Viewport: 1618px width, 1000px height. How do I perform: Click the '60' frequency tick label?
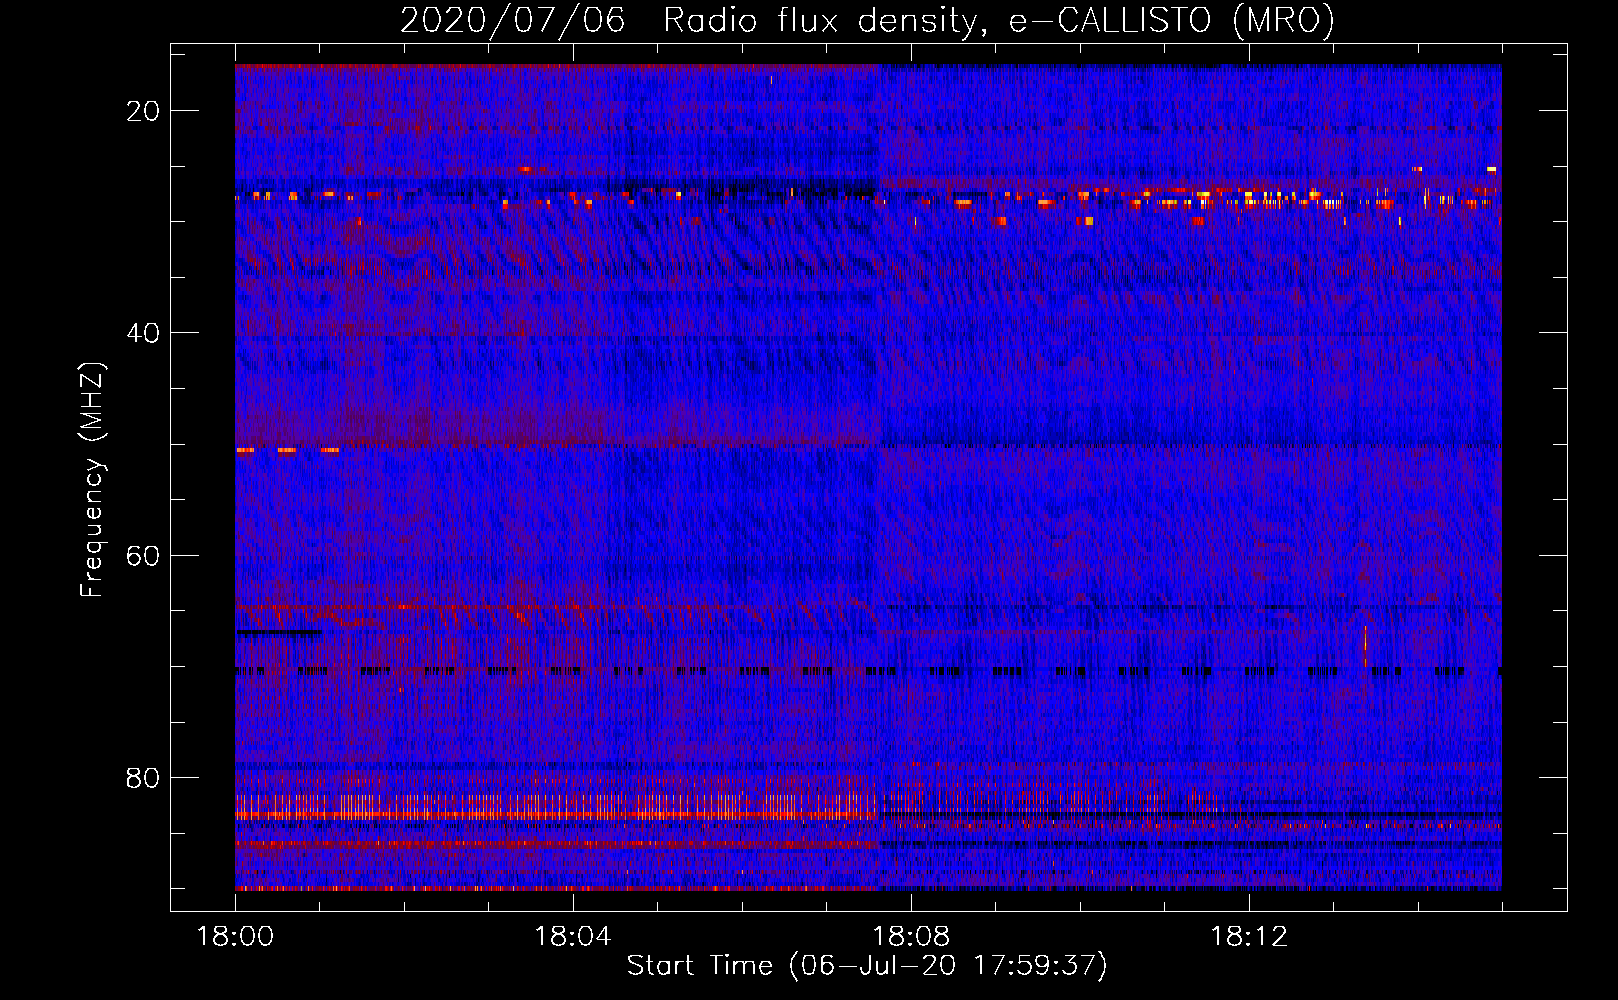point(143,555)
